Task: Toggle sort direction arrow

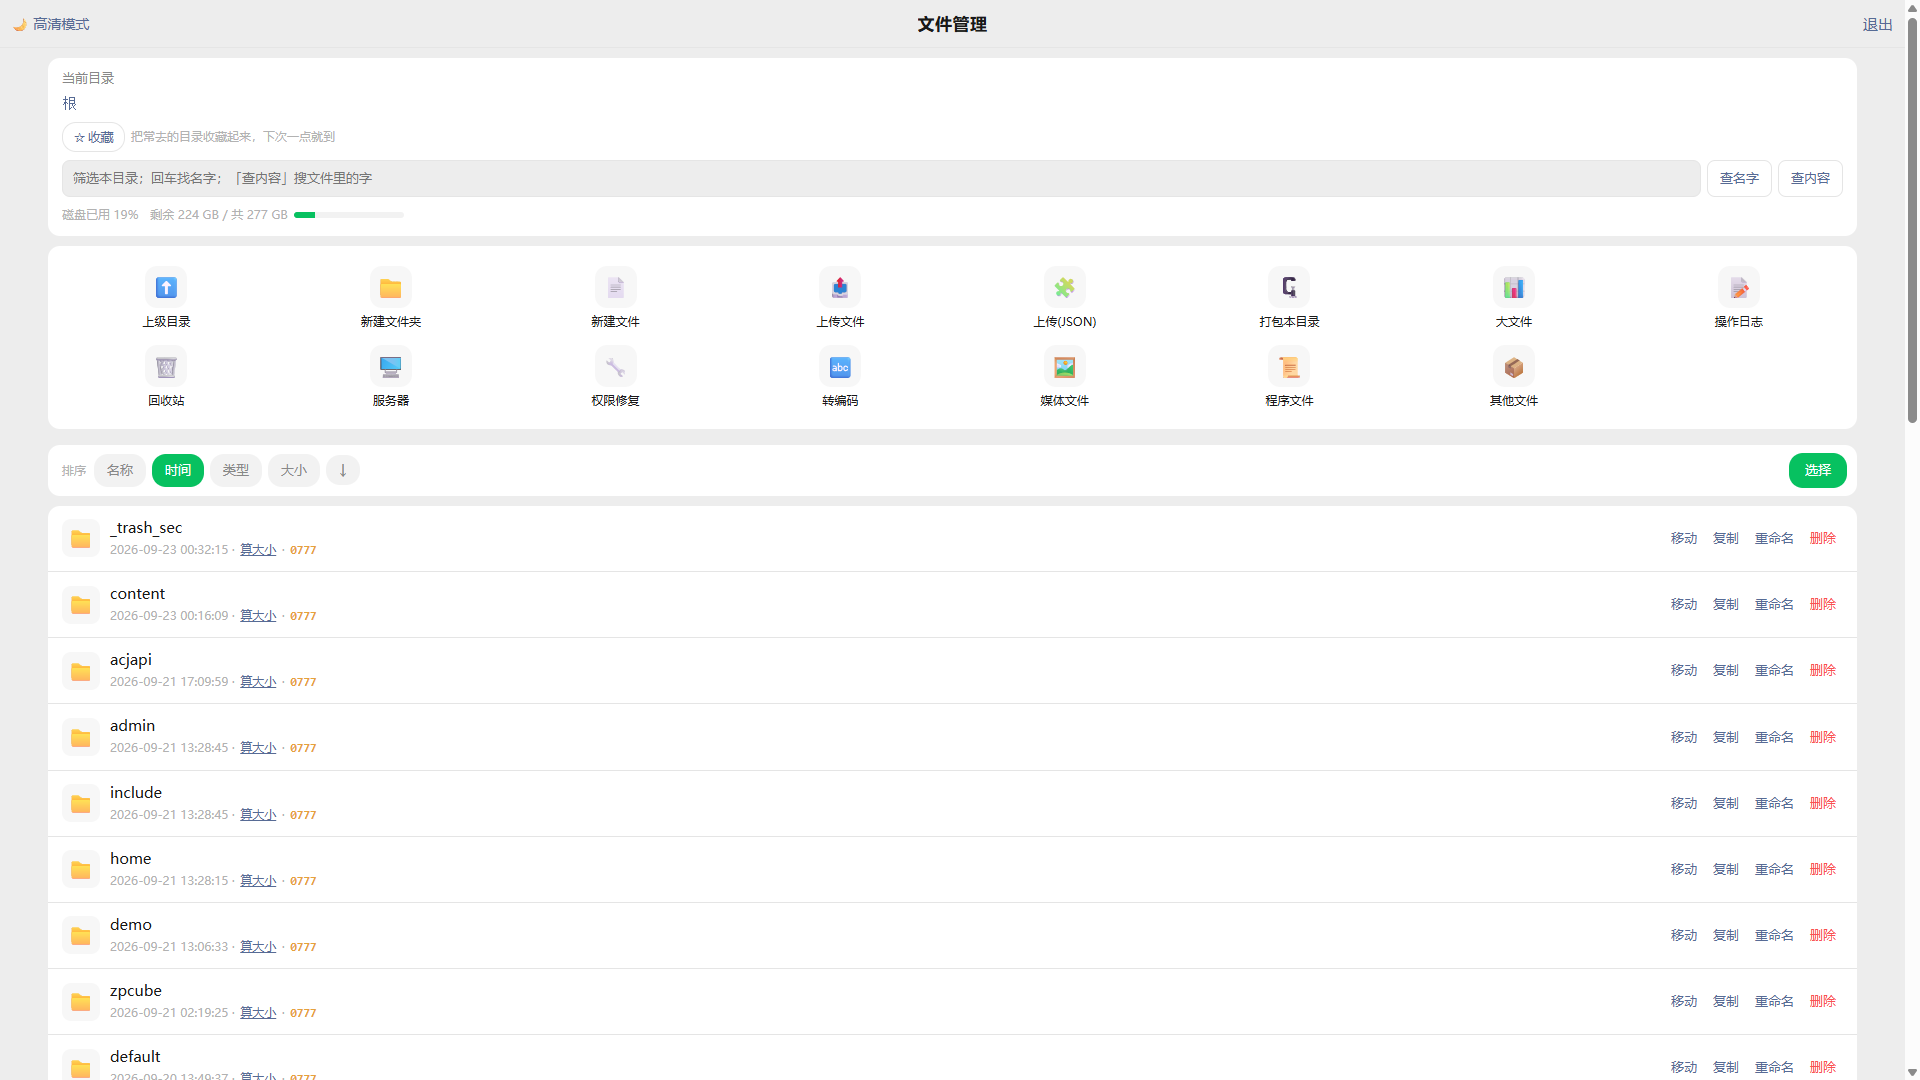Action: (343, 470)
